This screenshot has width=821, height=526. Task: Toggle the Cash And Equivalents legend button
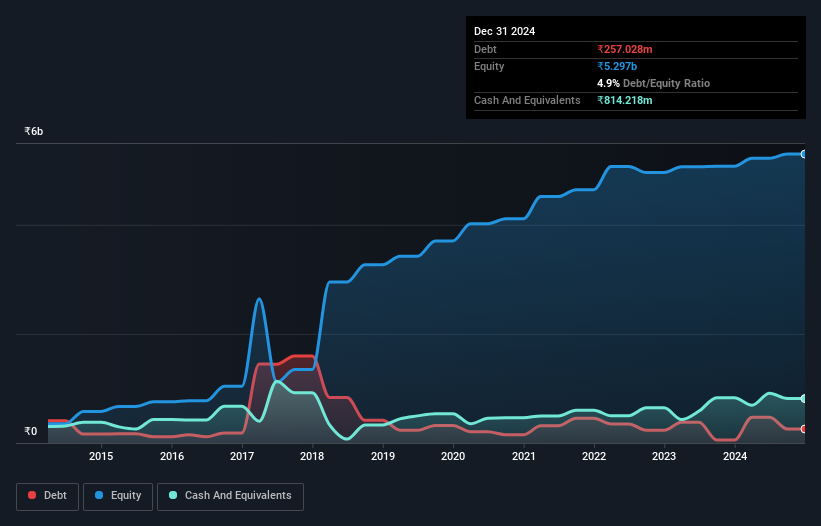pyautogui.click(x=230, y=496)
